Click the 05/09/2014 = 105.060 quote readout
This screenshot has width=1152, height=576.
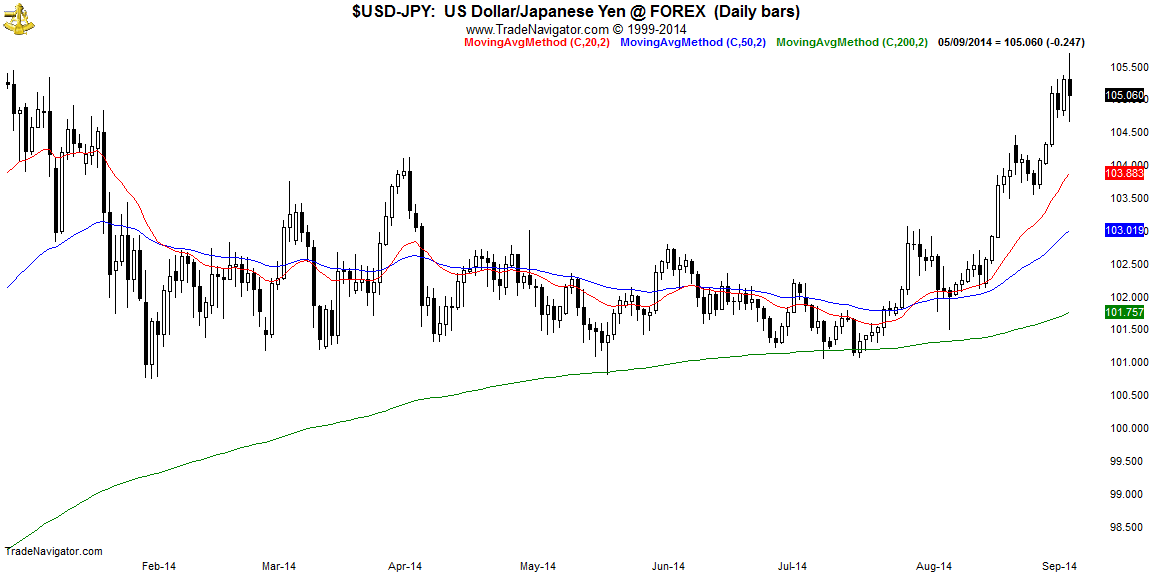click(x=1011, y=43)
